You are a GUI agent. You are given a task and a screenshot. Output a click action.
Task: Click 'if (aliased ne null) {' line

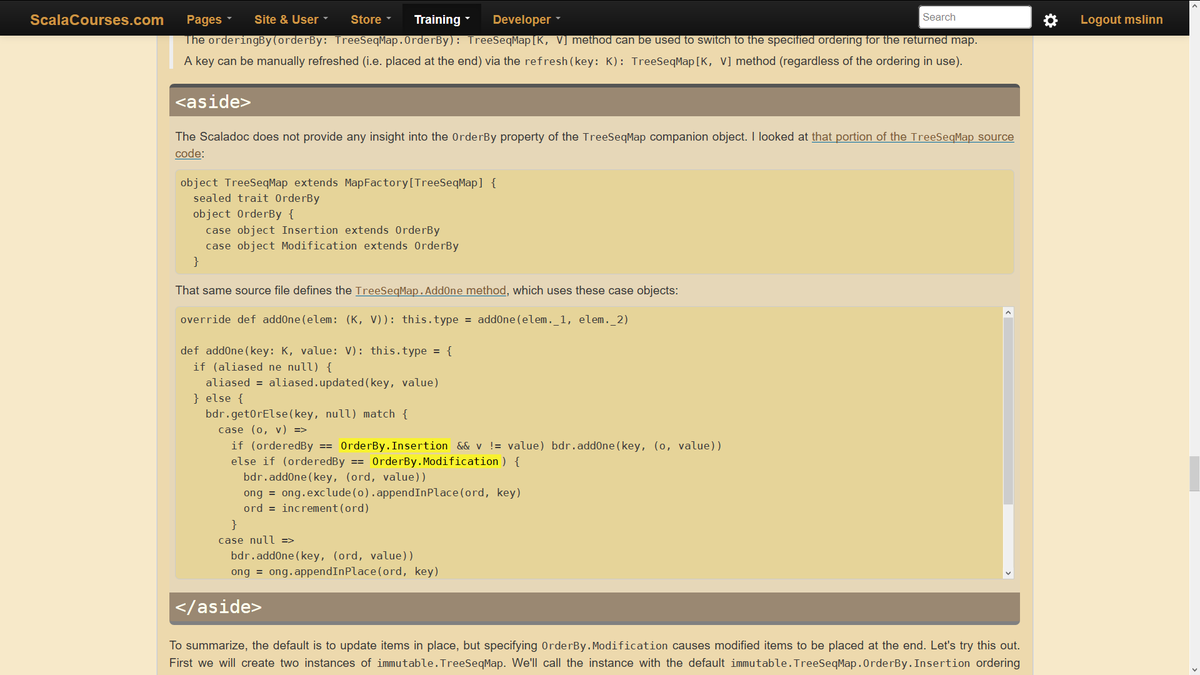click(262, 367)
